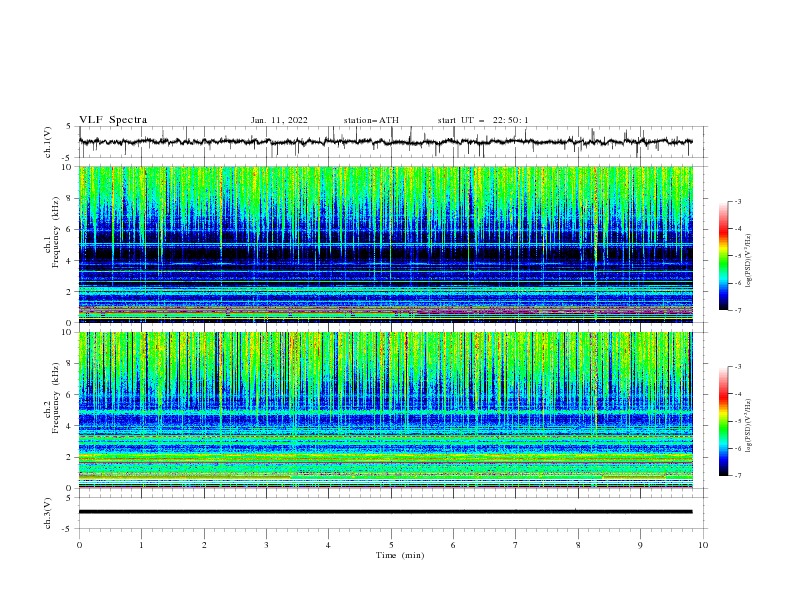Select the log(PSD) label beside ch.2 colorbar
792x612 pixels.
coord(748,426)
